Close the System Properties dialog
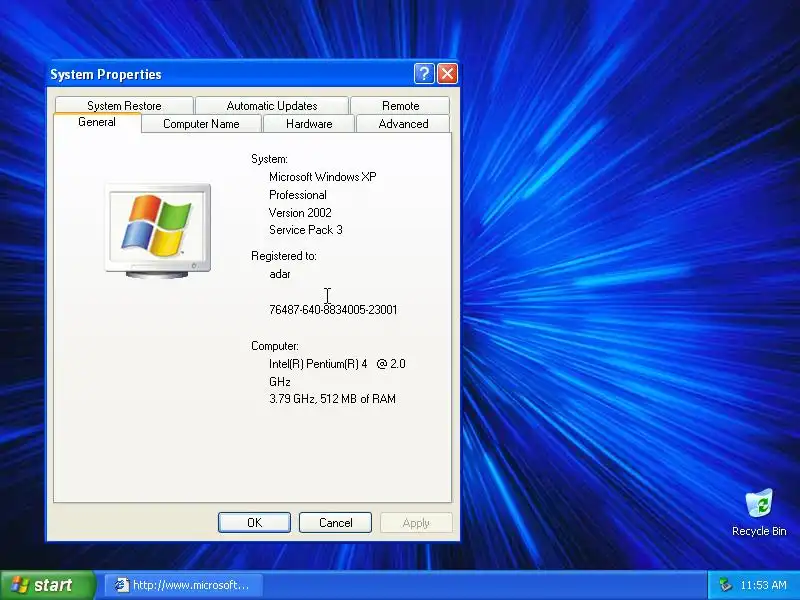 tap(447, 74)
